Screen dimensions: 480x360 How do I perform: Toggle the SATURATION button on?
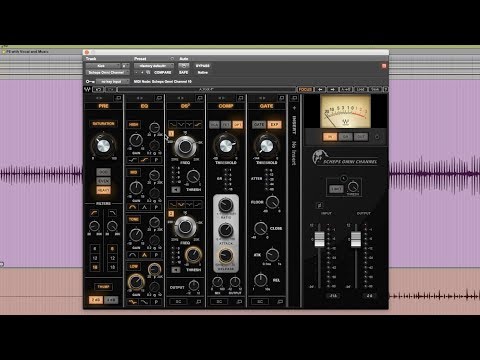click(x=103, y=124)
